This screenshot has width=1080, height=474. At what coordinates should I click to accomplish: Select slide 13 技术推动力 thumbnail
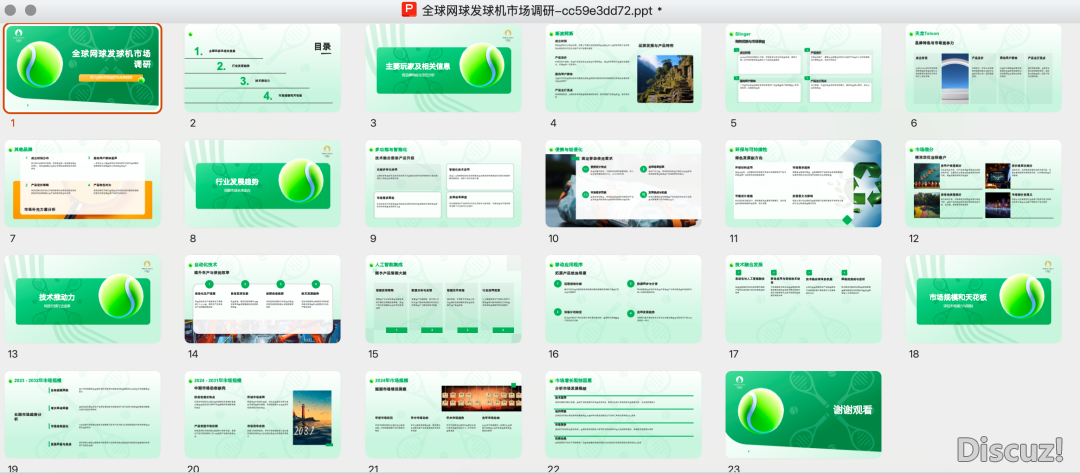(x=83, y=300)
